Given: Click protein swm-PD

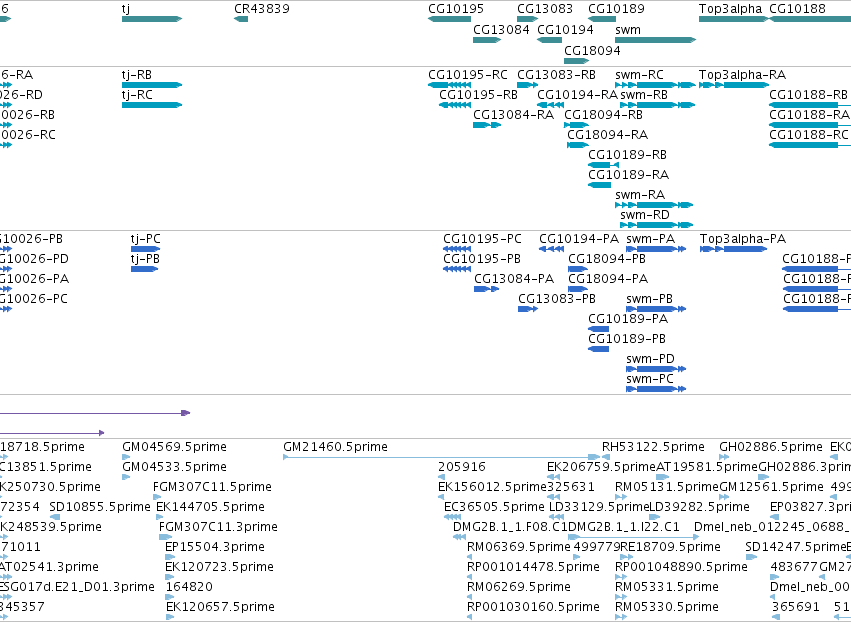Looking at the screenshot, I should click(650, 359).
